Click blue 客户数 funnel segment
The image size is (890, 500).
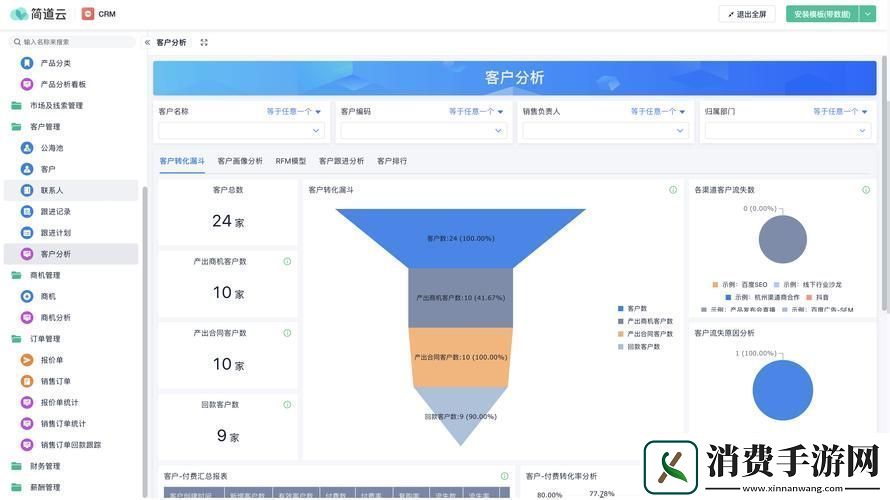[x=460, y=238]
